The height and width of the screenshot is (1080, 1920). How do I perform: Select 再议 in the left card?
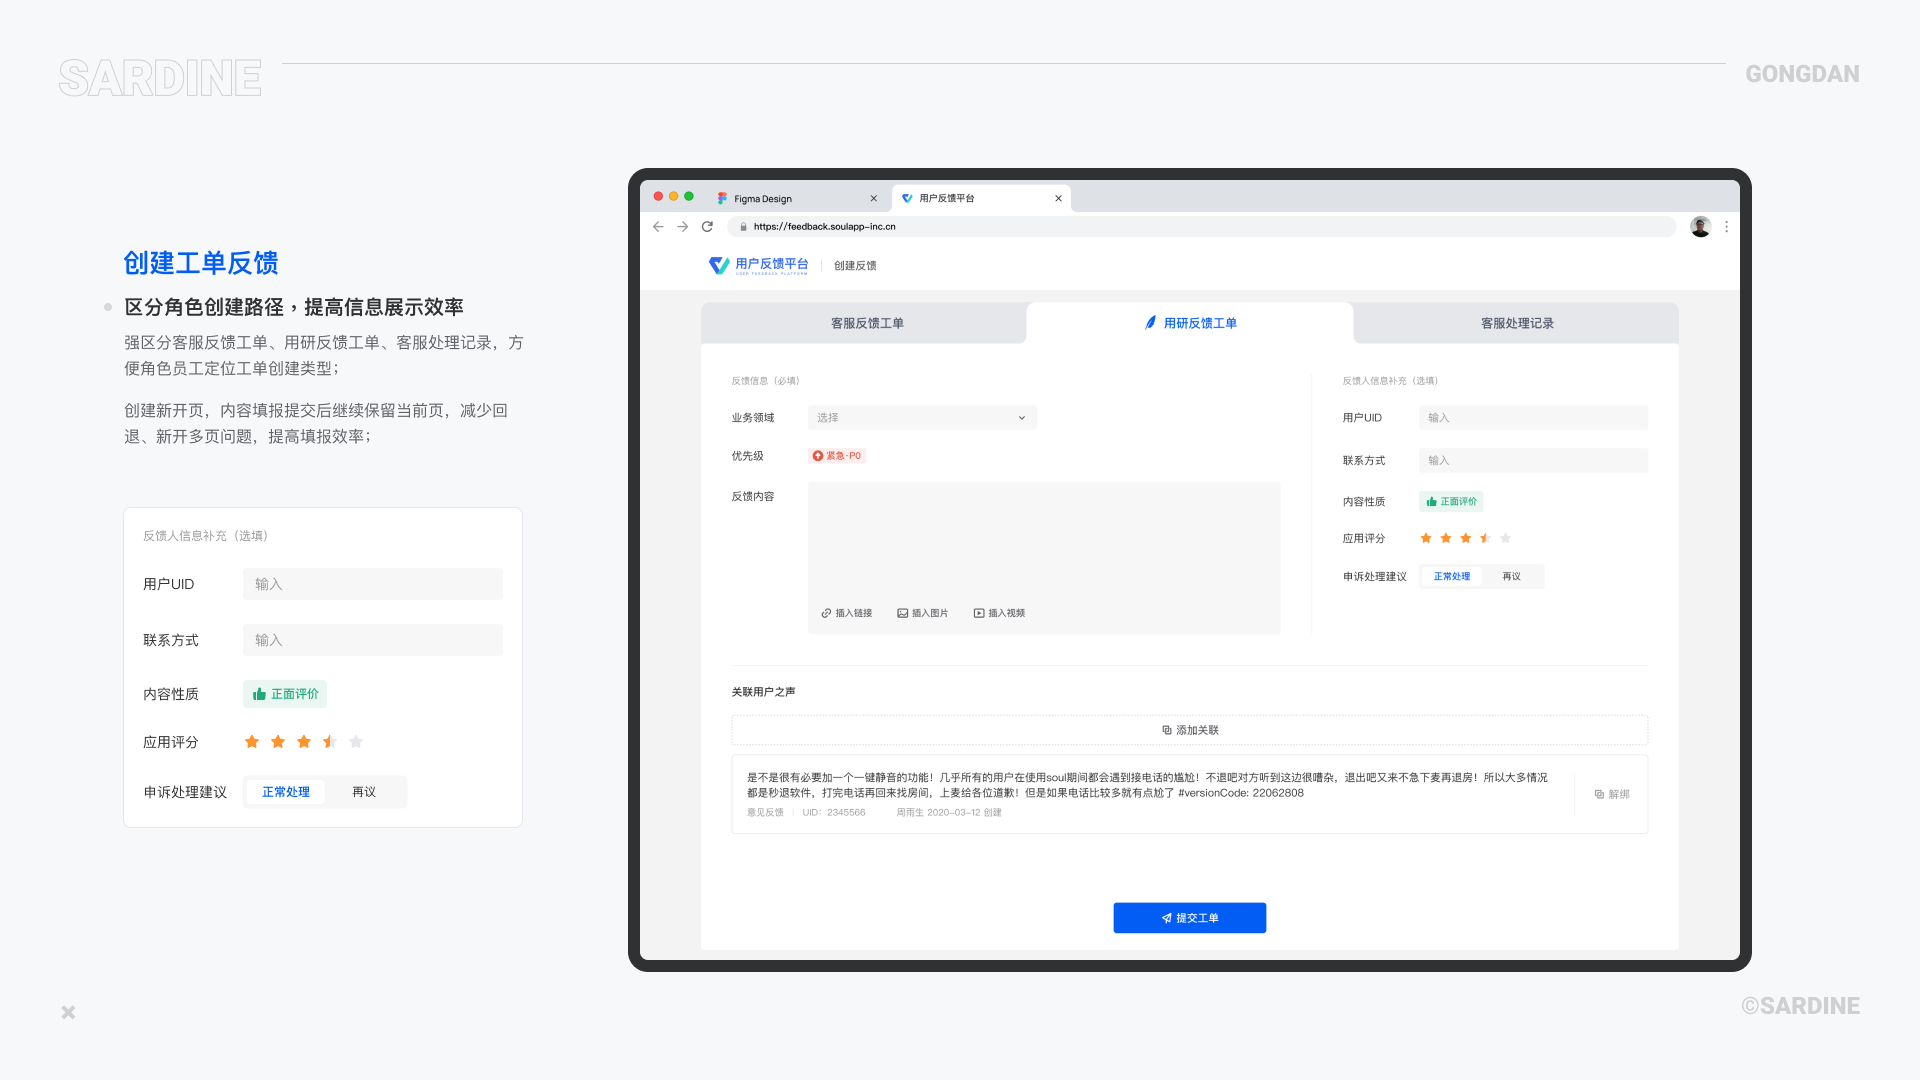coord(364,792)
